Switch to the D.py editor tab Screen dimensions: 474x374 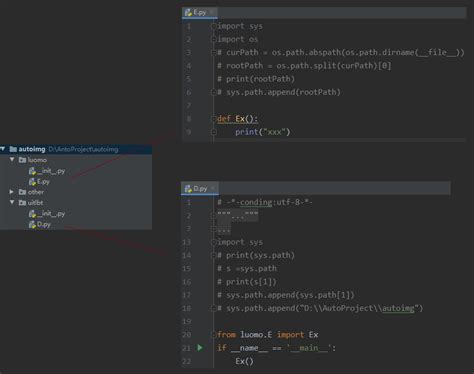point(200,189)
